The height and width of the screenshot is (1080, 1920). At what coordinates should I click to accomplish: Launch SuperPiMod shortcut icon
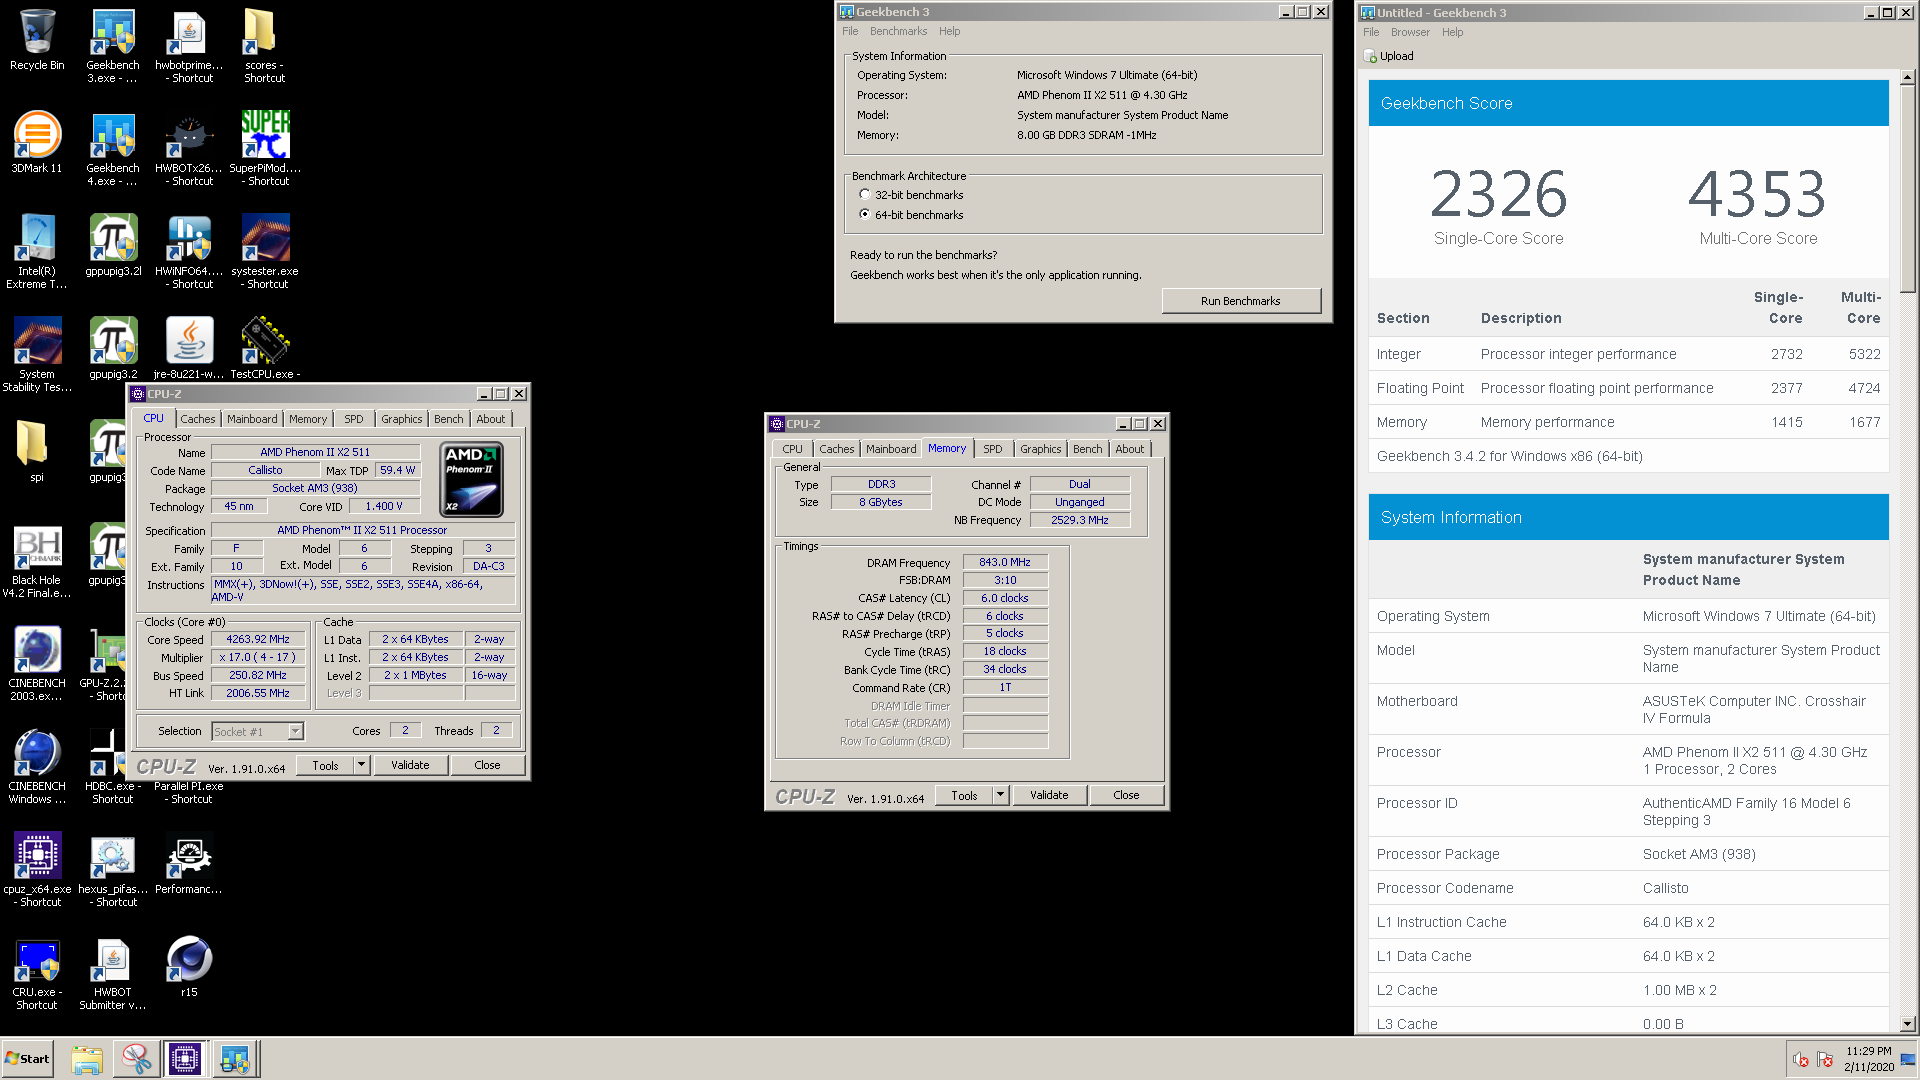click(265, 149)
